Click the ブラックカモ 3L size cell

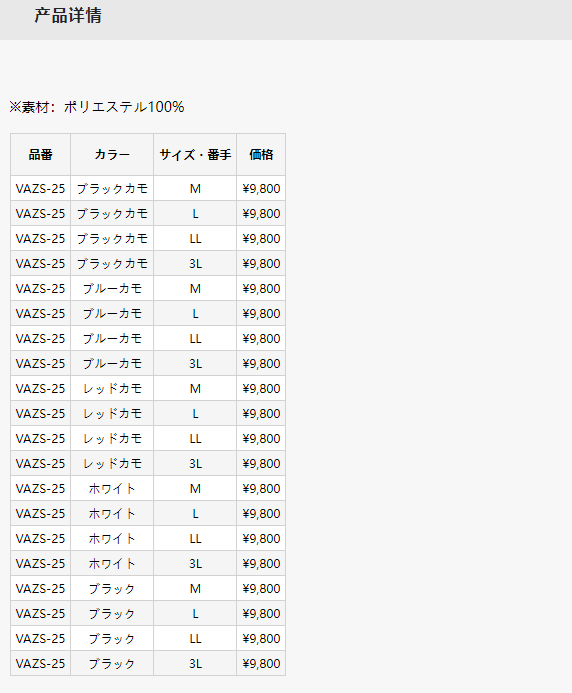[195, 264]
